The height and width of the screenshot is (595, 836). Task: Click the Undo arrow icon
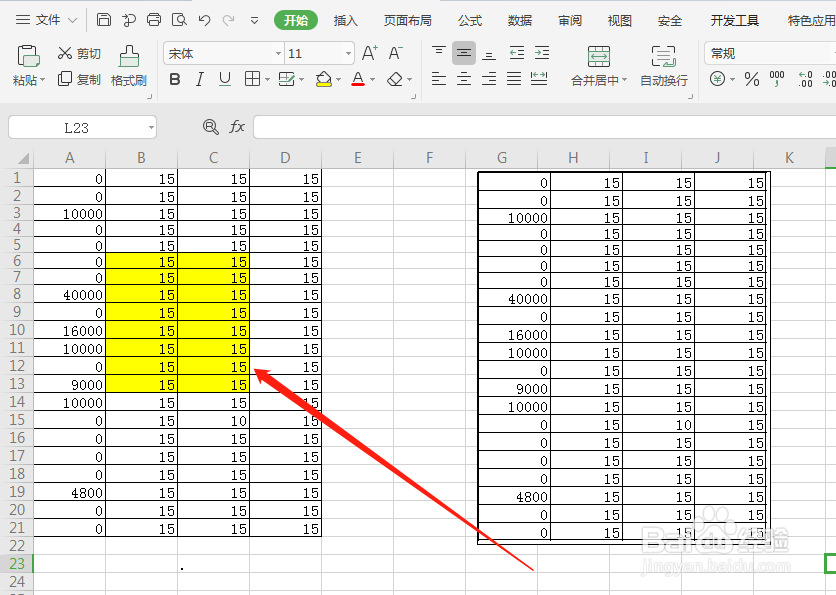204,20
